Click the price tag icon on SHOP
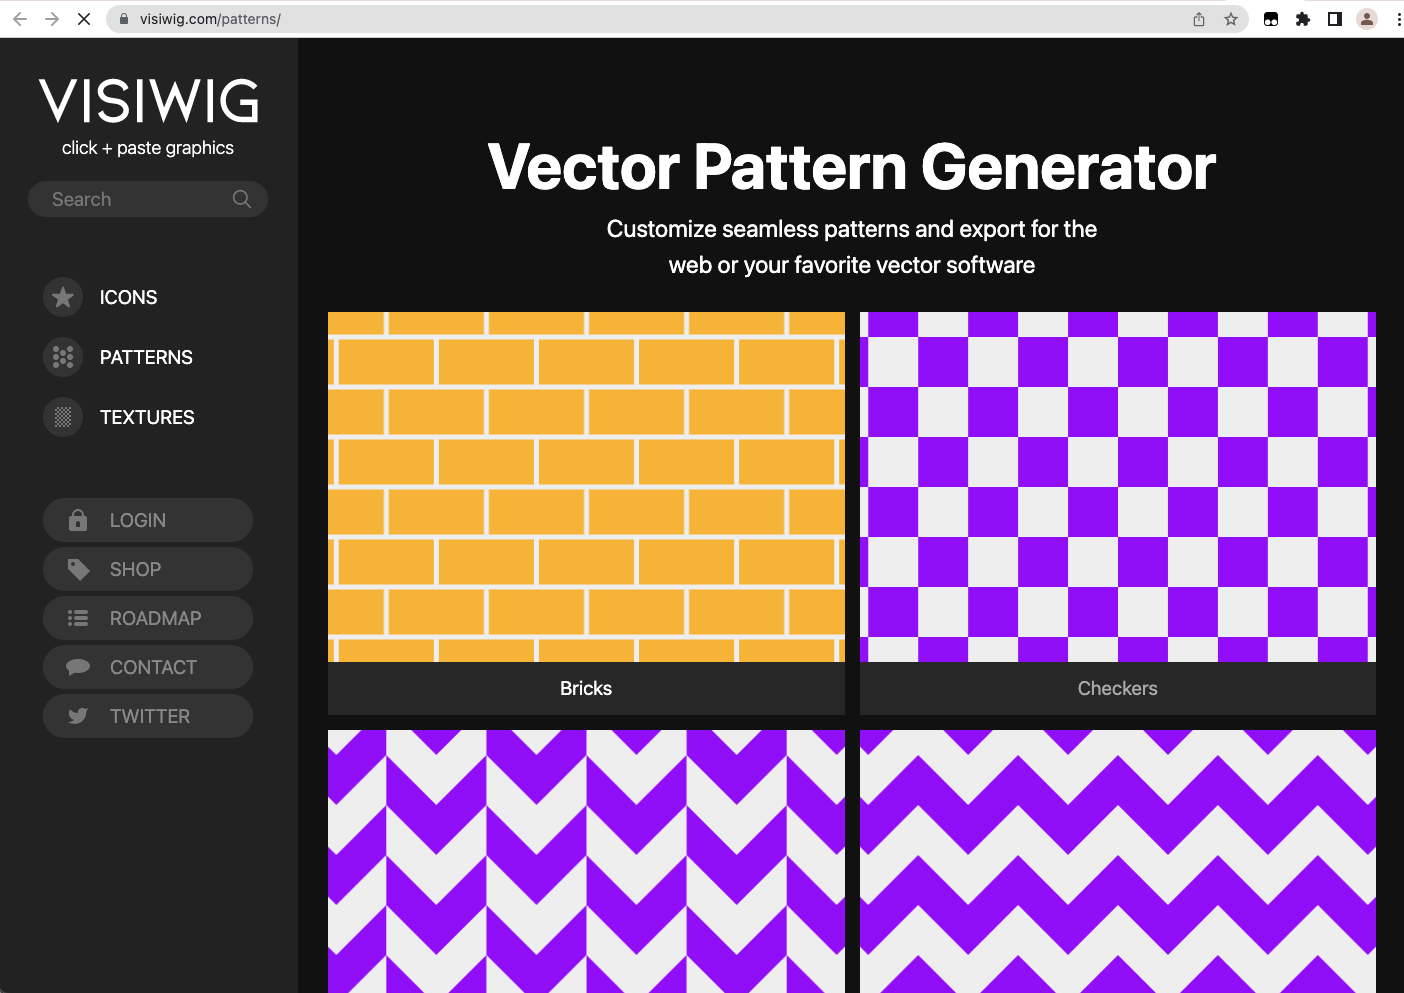Image resolution: width=1404 pixels, height=993 pixels. [78, 569]
